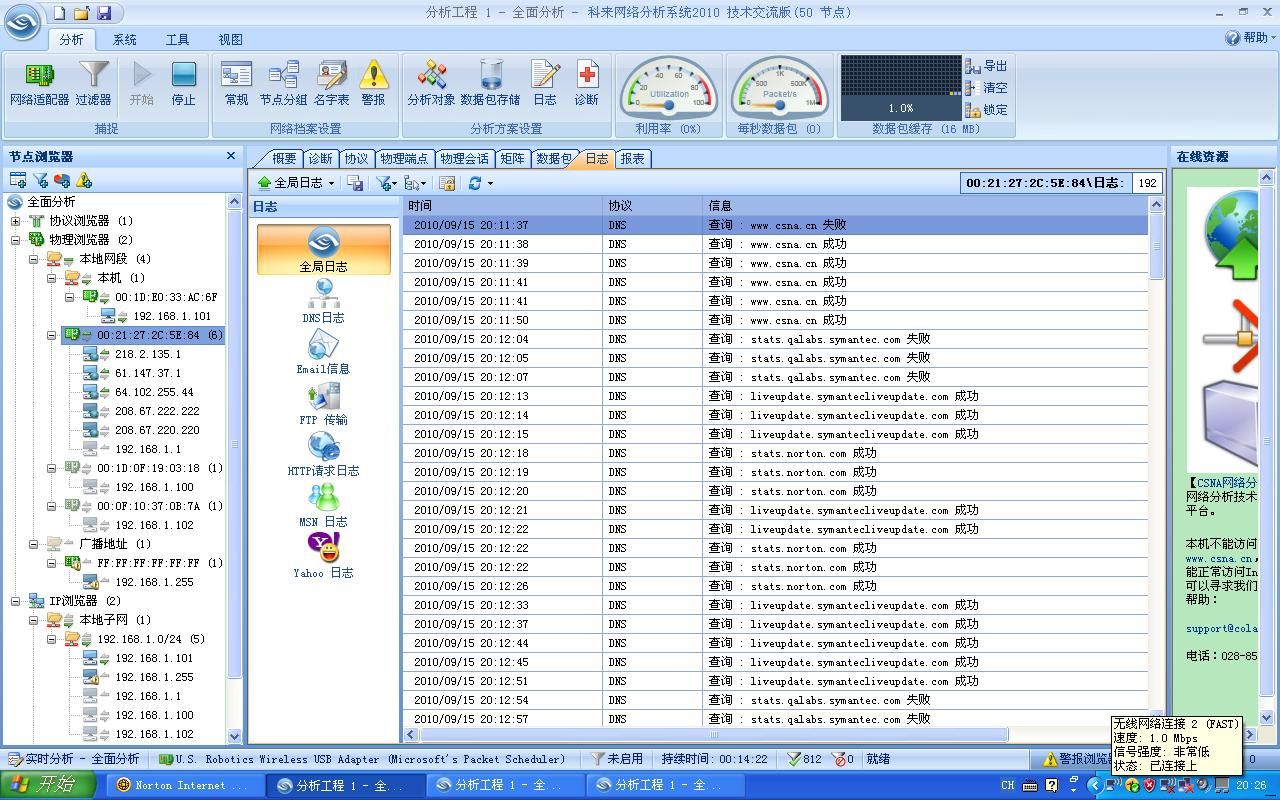Click the log list vertical scrollbar

[x=1157, y=450]
